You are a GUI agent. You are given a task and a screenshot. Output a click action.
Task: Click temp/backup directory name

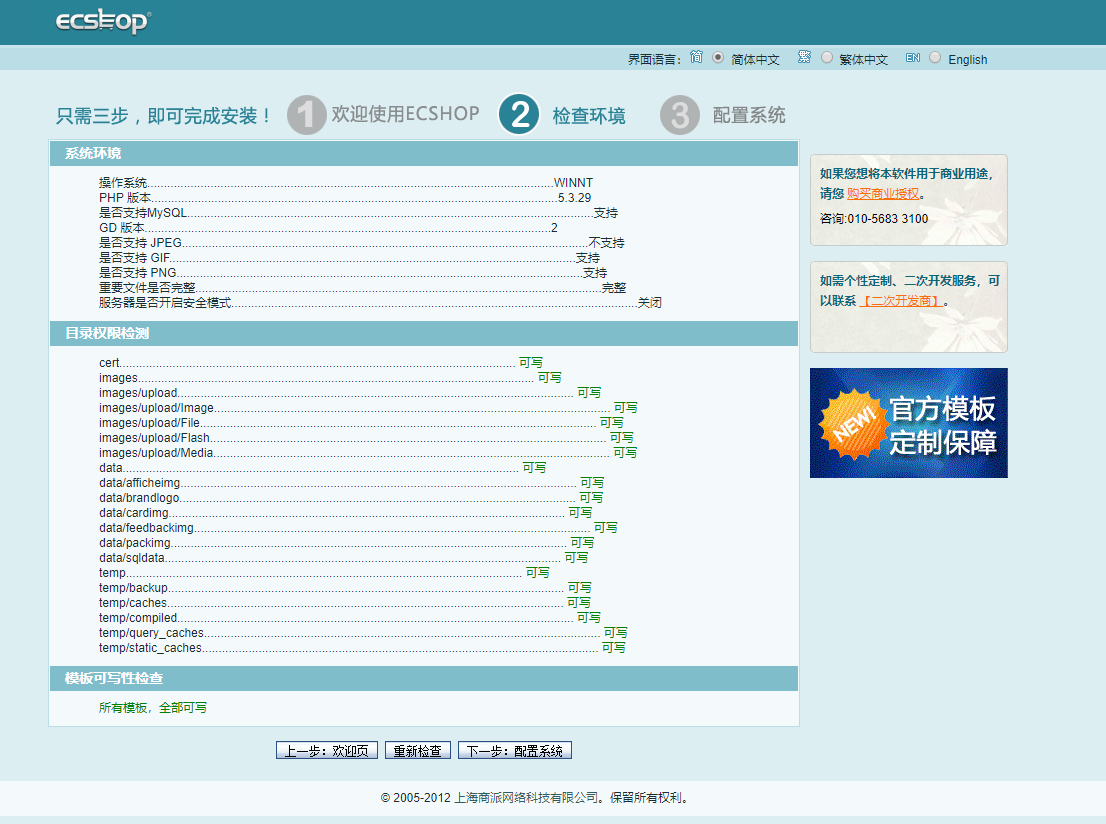pos(133,588)
